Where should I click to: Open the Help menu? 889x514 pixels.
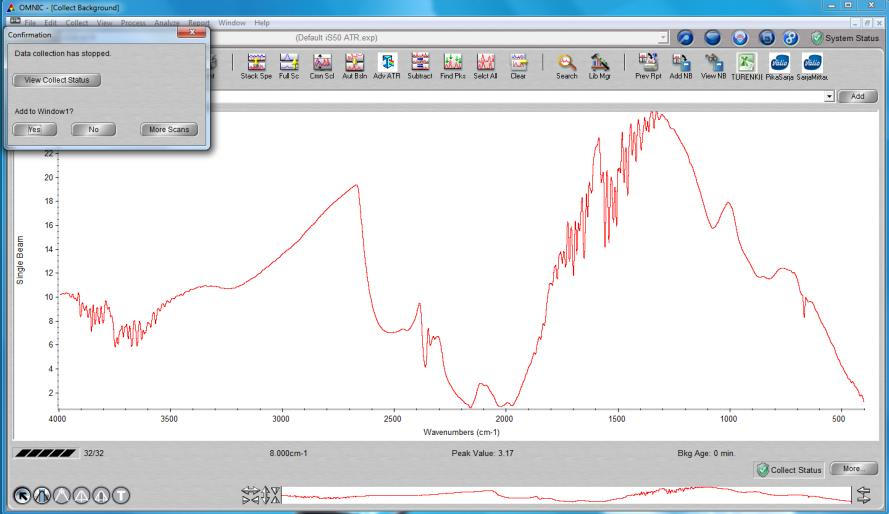coord(262,23)
